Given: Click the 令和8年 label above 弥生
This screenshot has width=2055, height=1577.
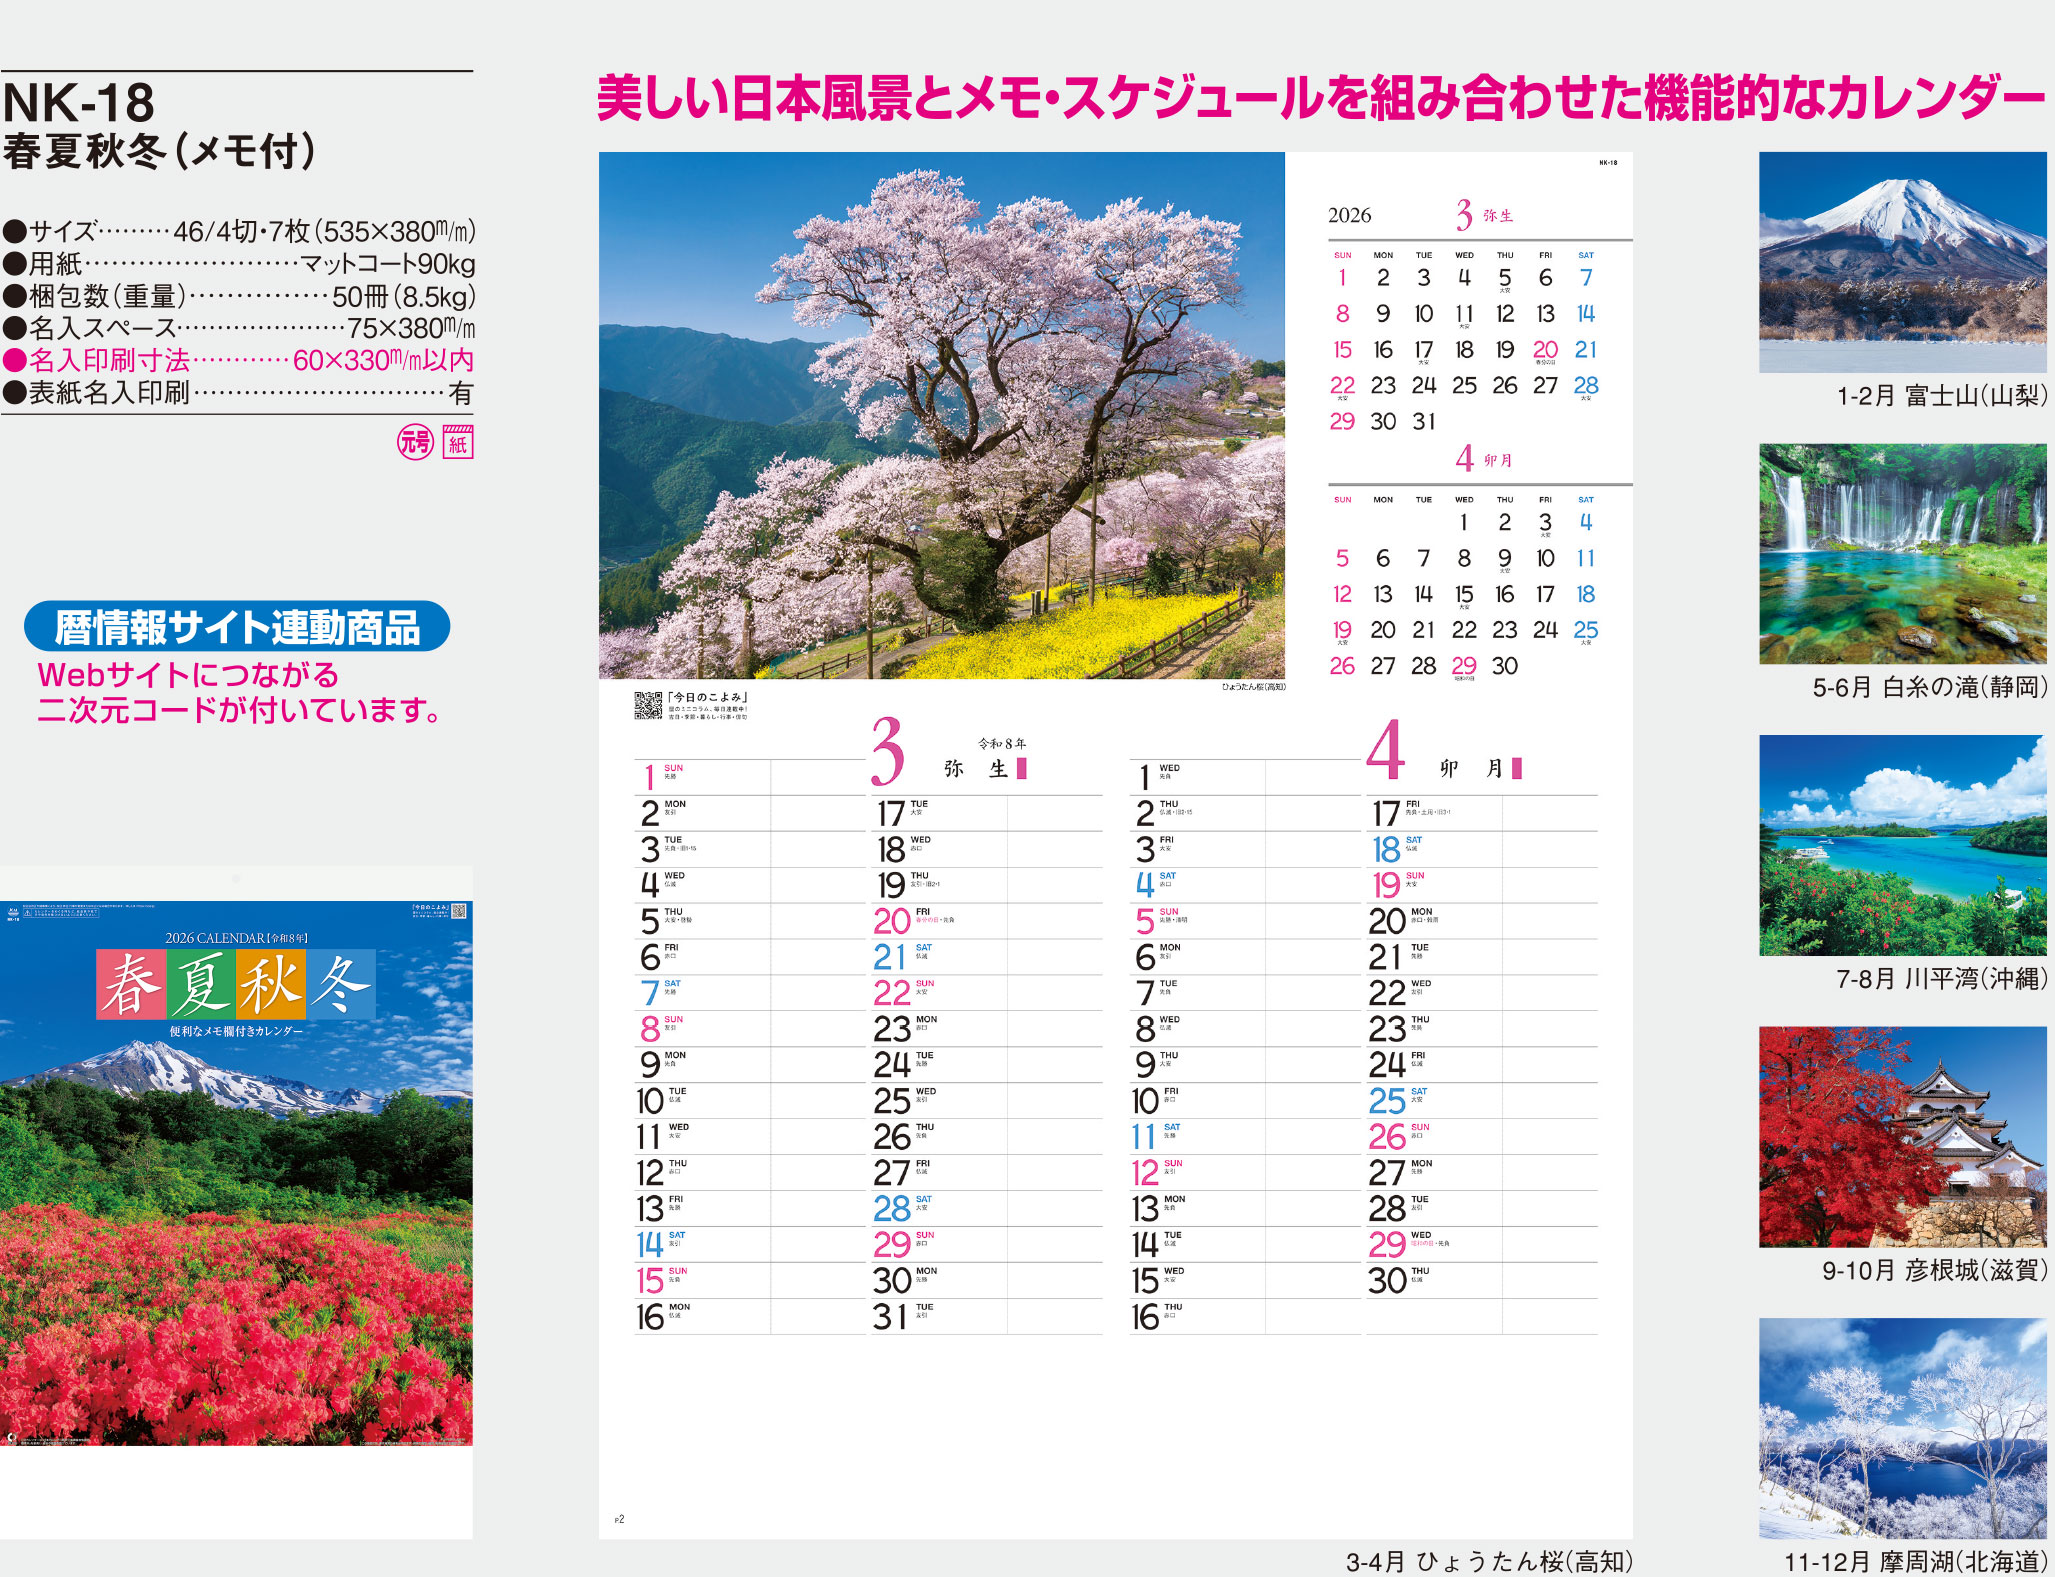Looking at the screenshot, I should click(1002, 744).
